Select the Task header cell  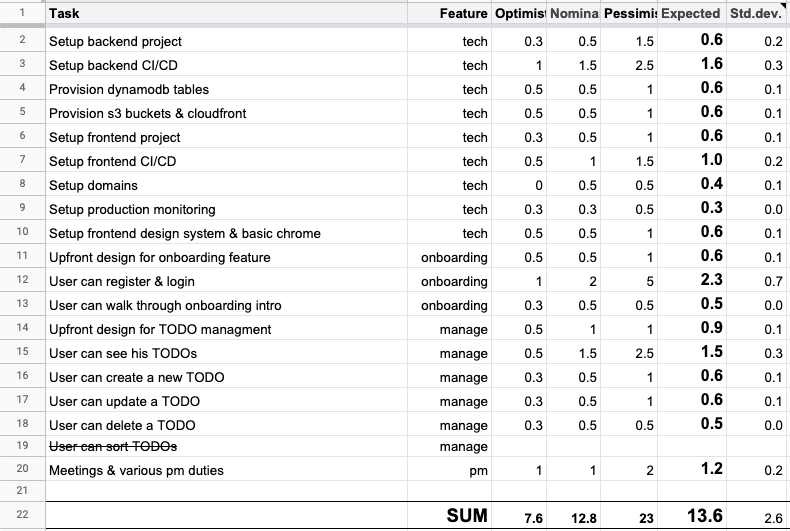[x=226, y=13]
